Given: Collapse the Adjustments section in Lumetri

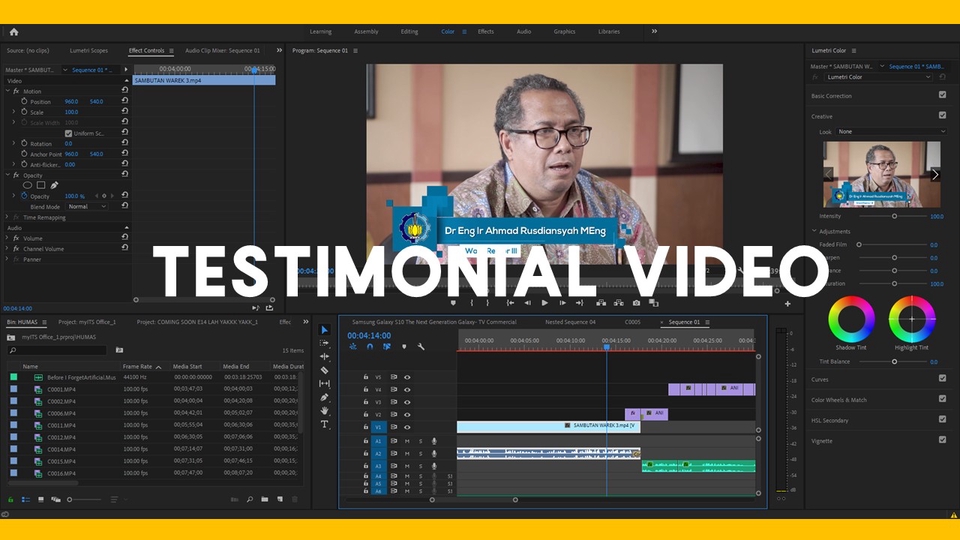Looking at the screenshot, I should coord(814,231).
